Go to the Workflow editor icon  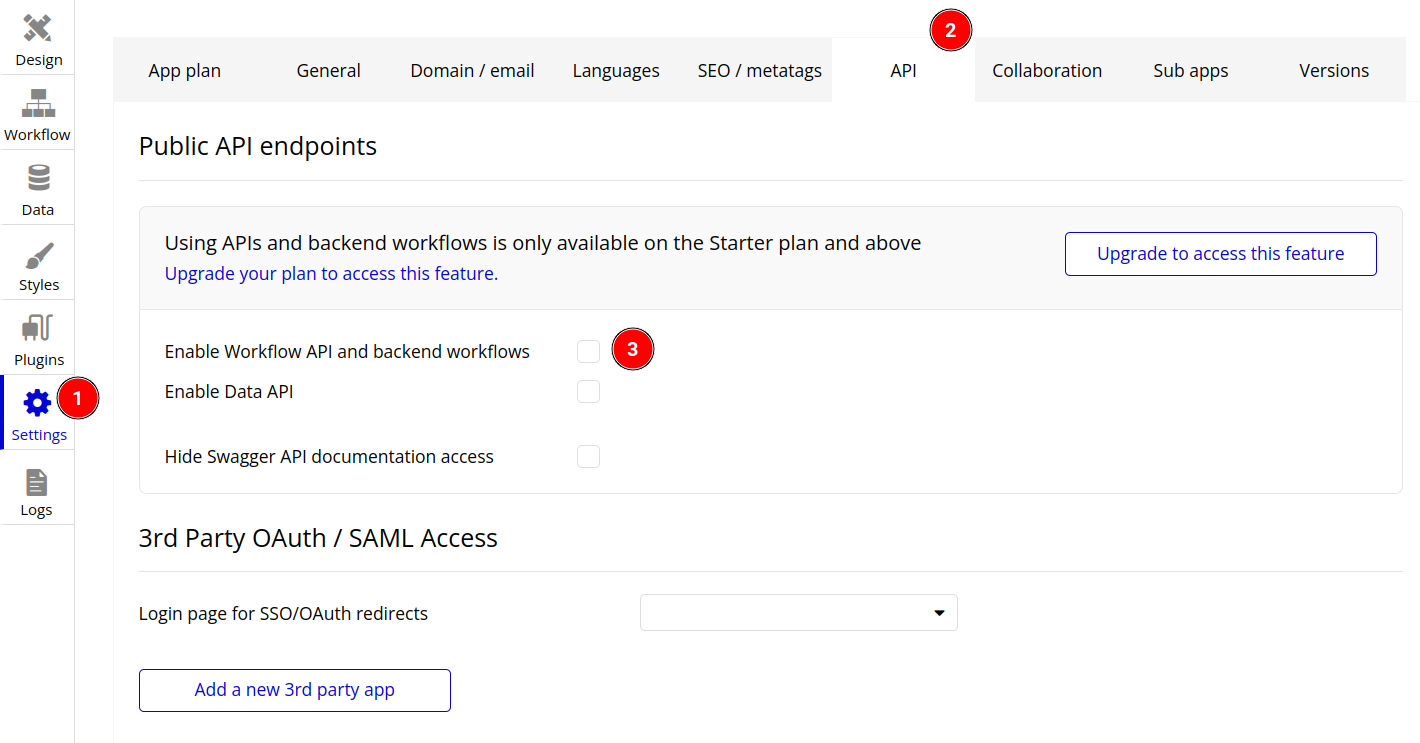[x=38, y=103]
